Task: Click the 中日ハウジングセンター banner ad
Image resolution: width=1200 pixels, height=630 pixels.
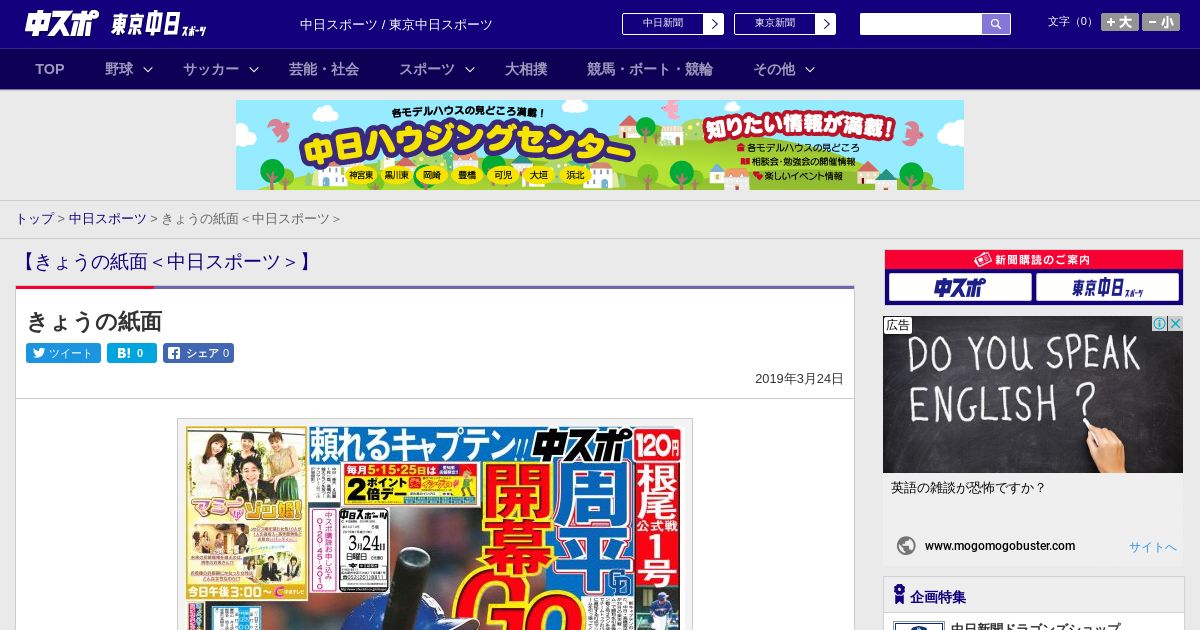Action: [x=600, y=145]
